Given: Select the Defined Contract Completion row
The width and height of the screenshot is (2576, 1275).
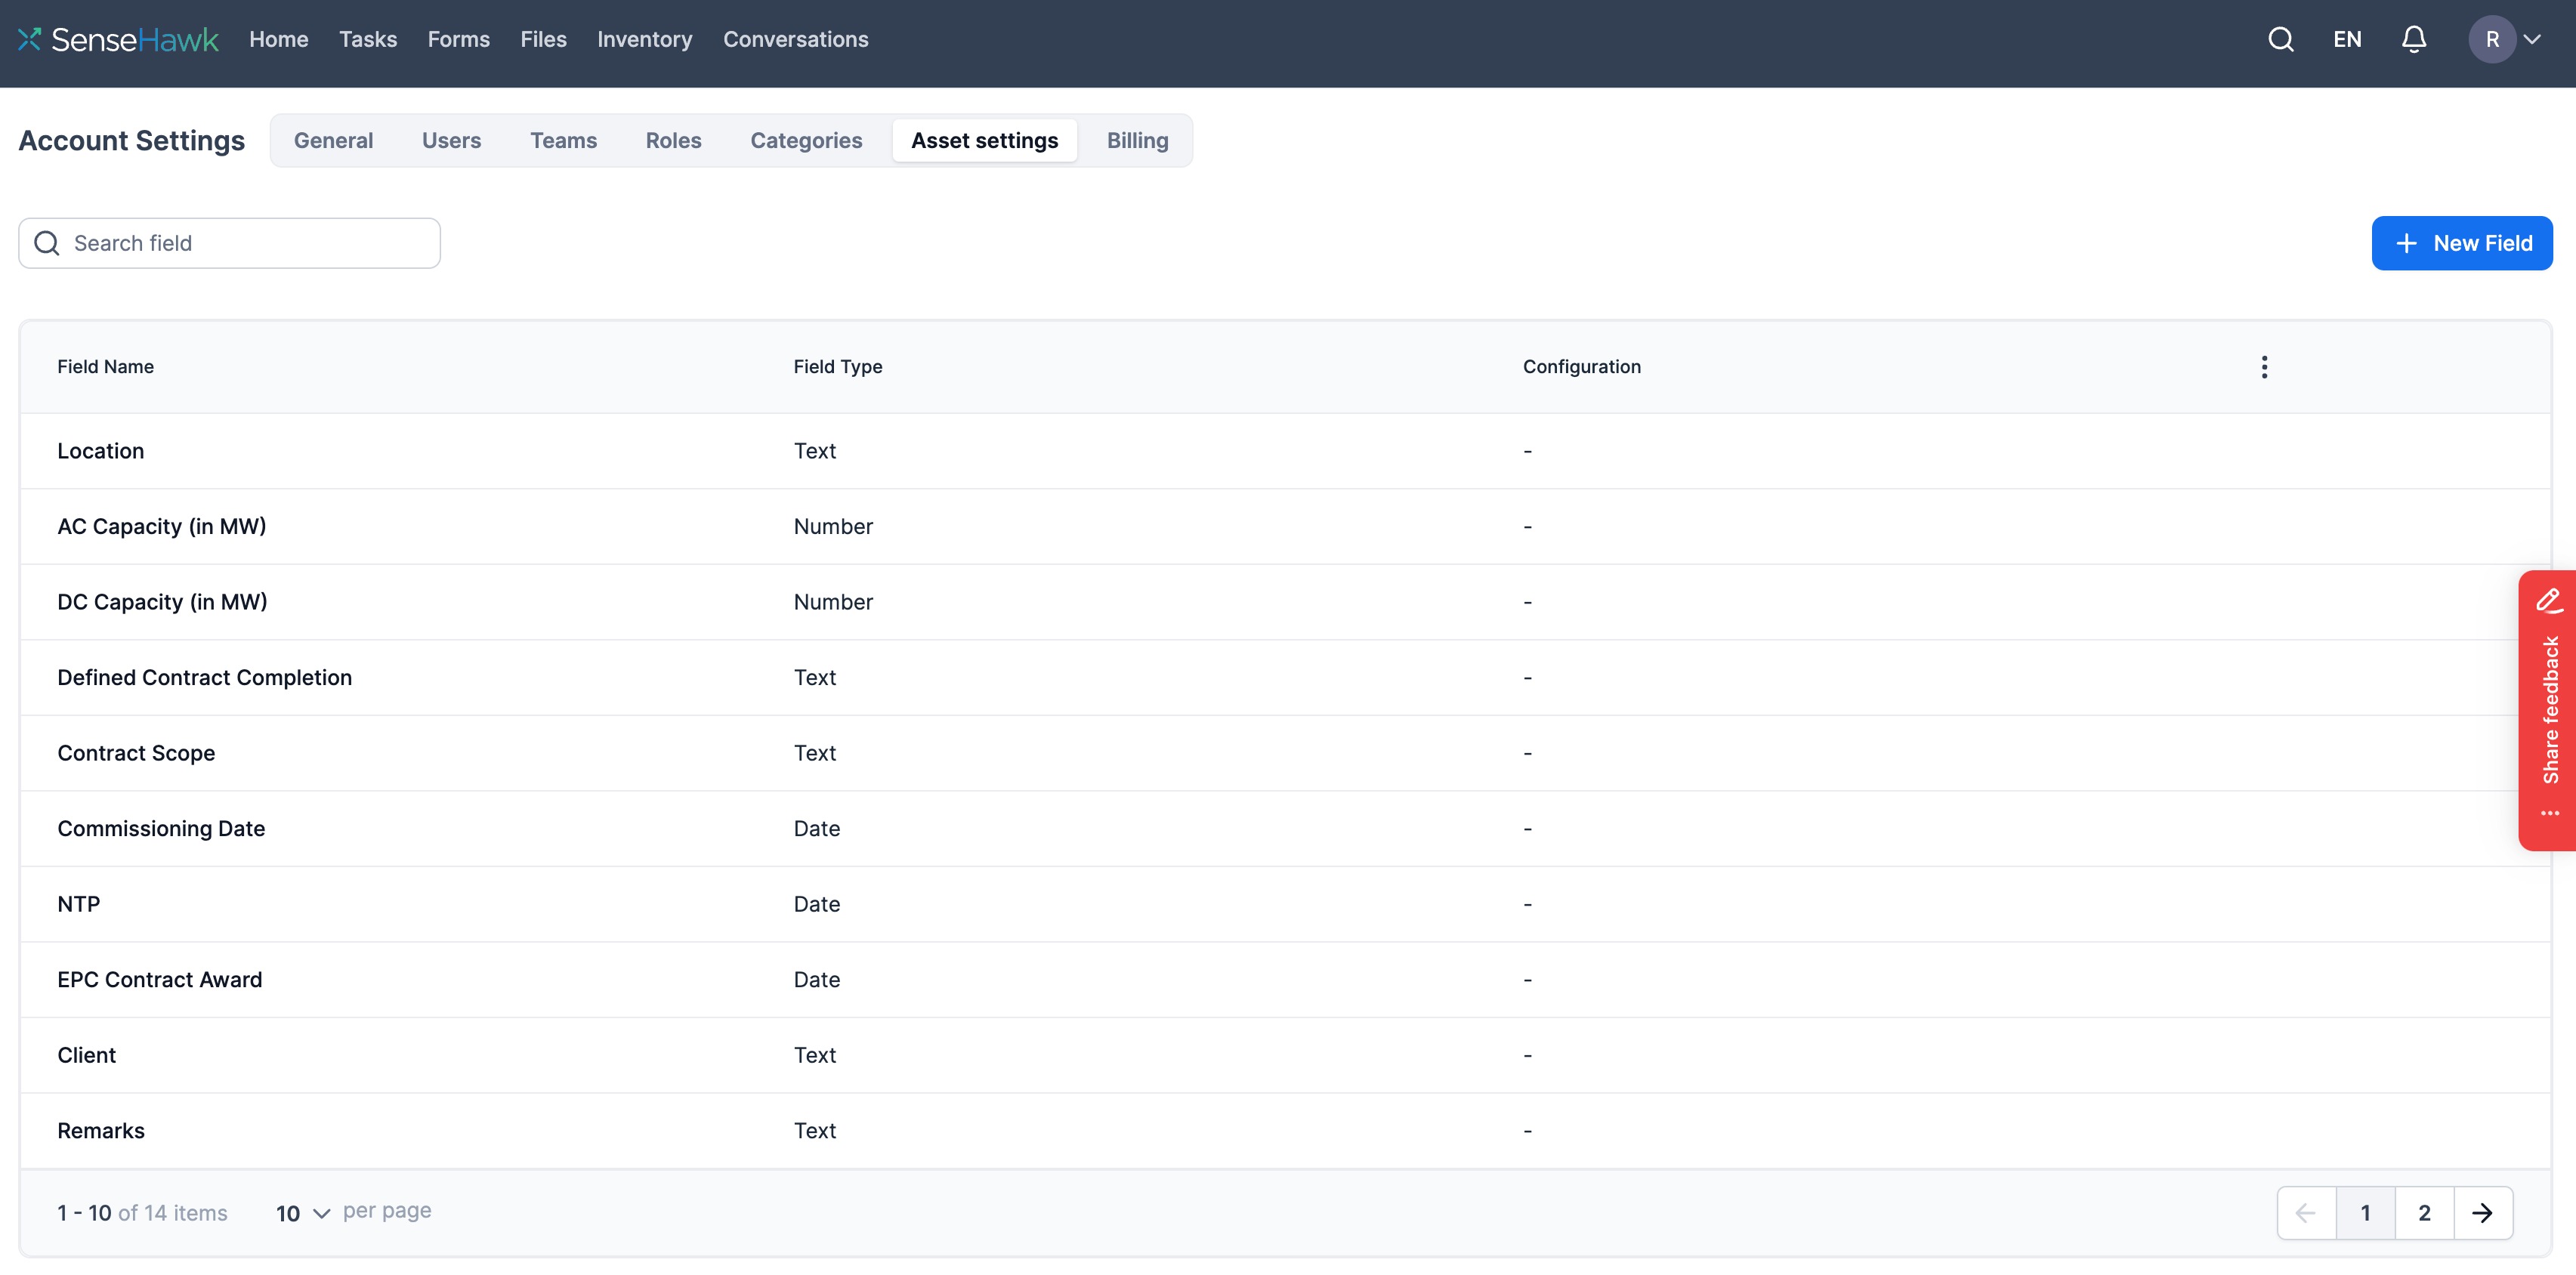Looking at the screenshot, I should tap(1285, 677).
